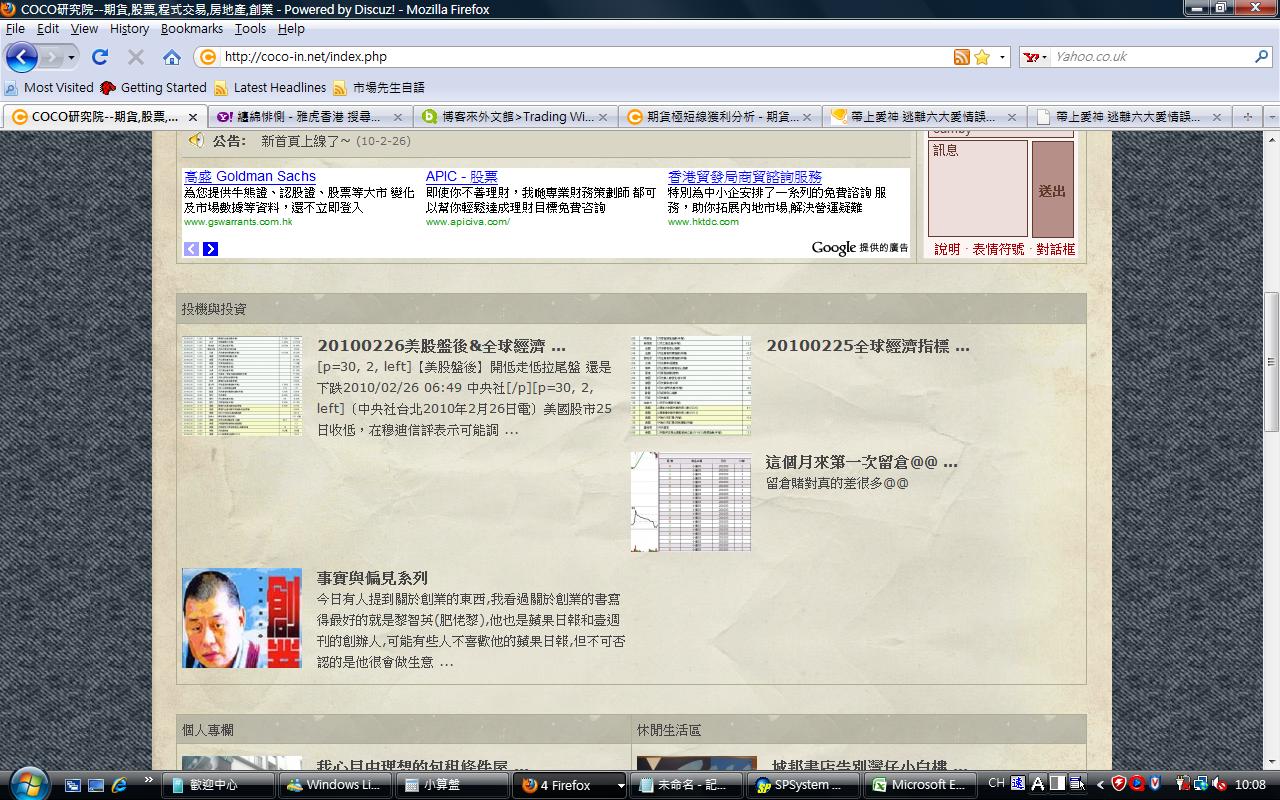Open the Most Visited bookmarks folder
Image resolution: width=1280 pixels, height=800 pixels.
(49, 88)
